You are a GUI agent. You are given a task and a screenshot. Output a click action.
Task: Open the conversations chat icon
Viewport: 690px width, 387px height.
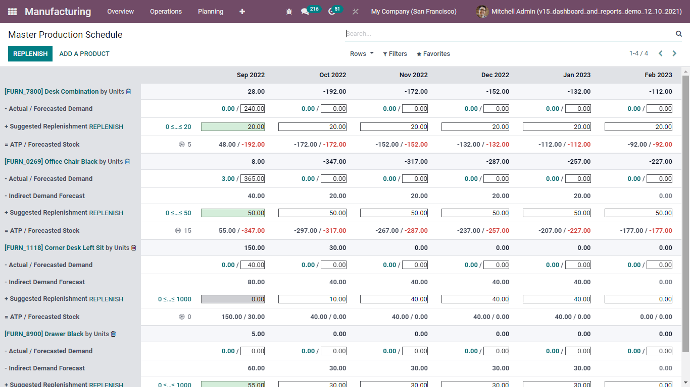(305, 12)
